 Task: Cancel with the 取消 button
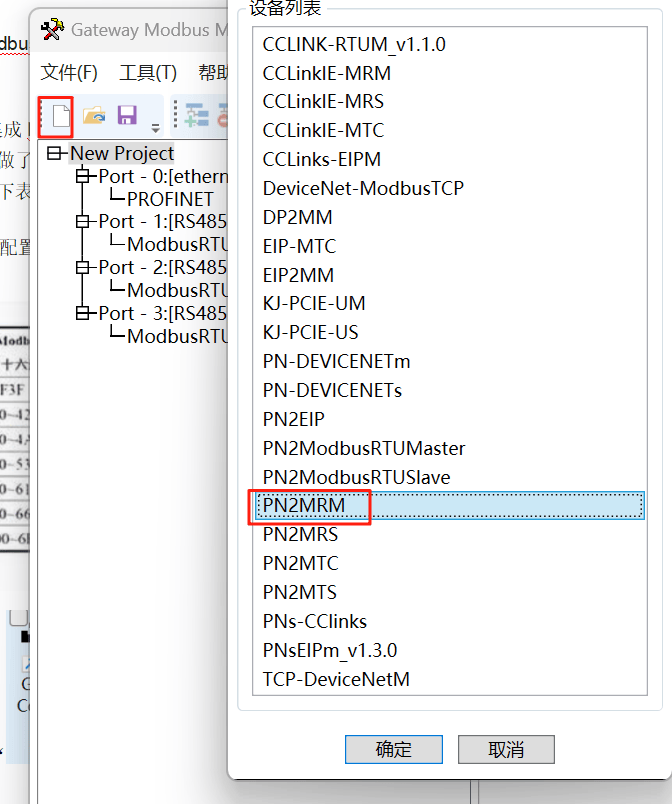(506, 749)
